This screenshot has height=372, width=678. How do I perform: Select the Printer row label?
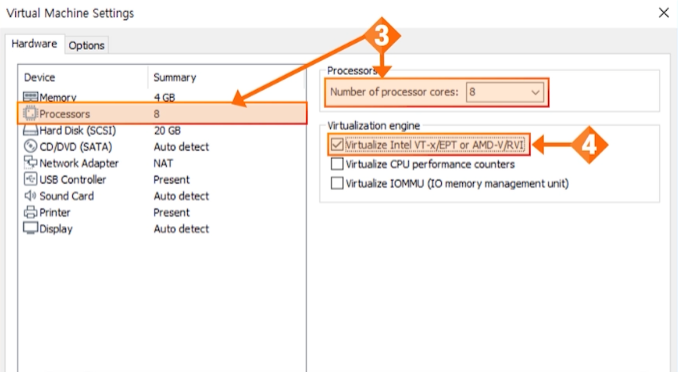[x=54, y=212]
